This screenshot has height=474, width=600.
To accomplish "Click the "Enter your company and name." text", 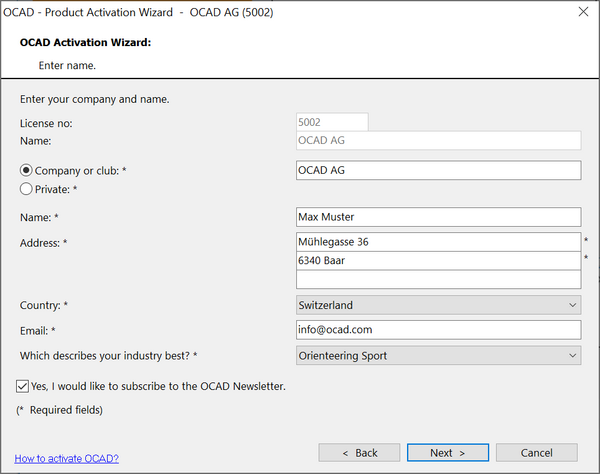I will click(95, 99).
